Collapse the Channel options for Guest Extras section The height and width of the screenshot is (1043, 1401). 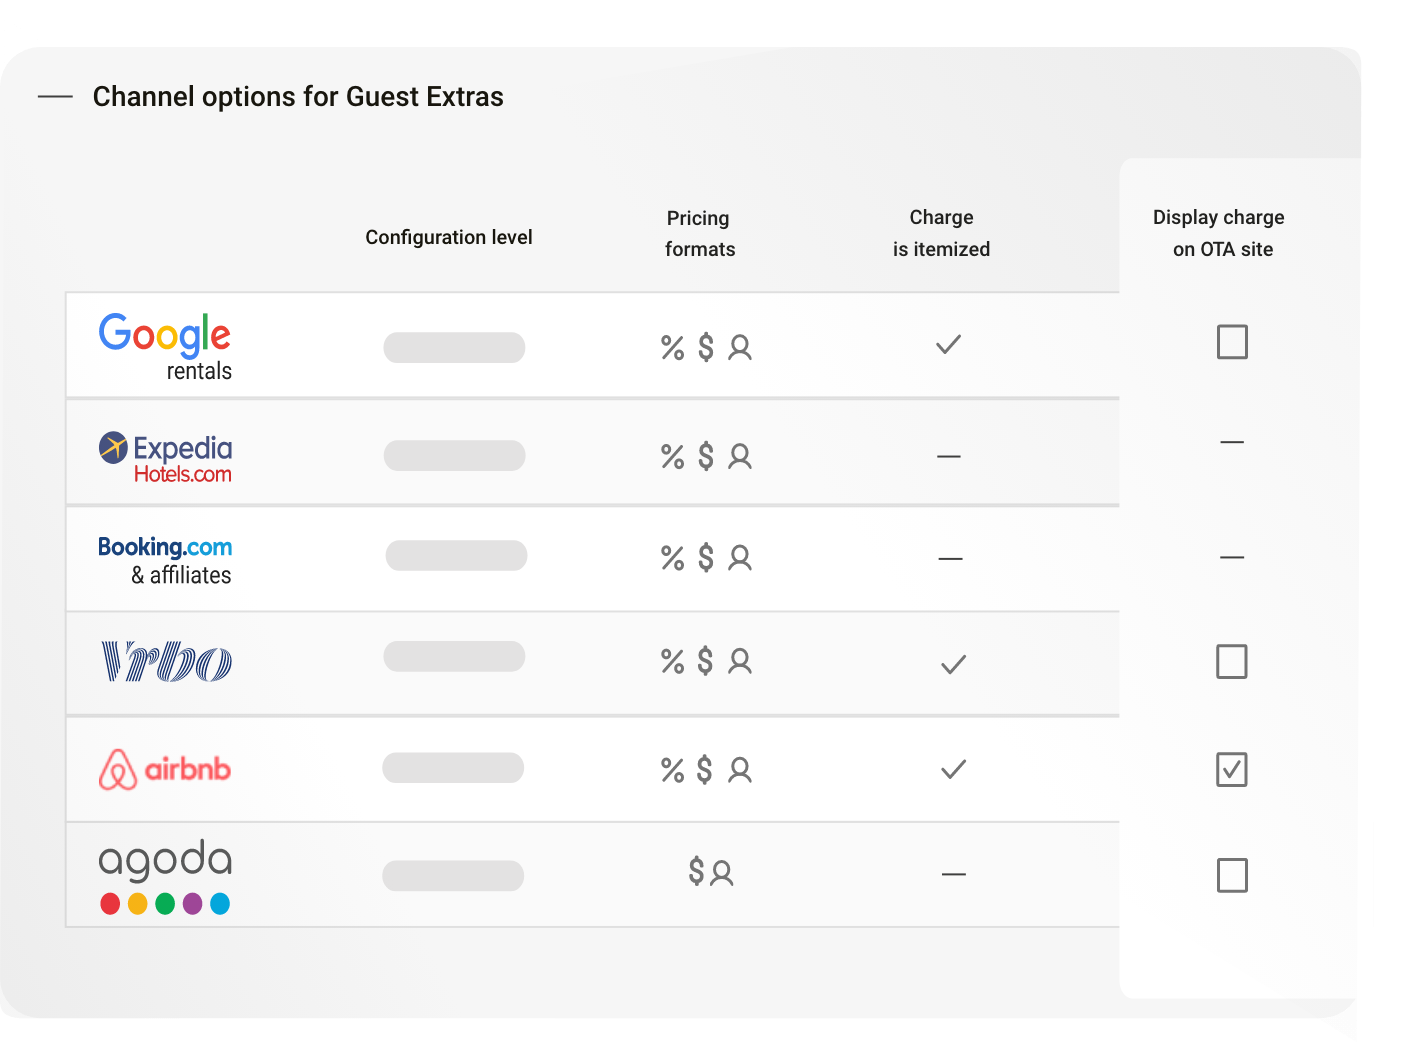[x=55, y=97]
